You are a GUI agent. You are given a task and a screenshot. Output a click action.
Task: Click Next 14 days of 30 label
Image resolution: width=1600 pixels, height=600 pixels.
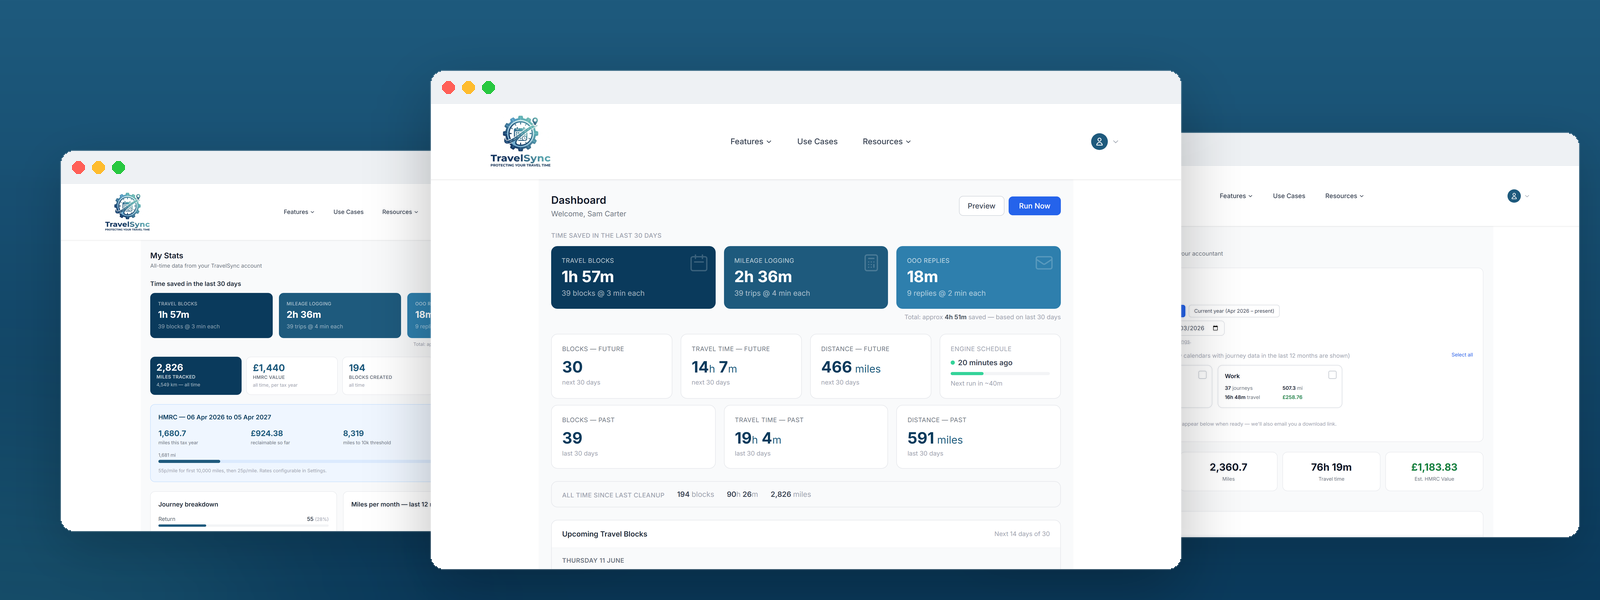tap(1022, 534)
